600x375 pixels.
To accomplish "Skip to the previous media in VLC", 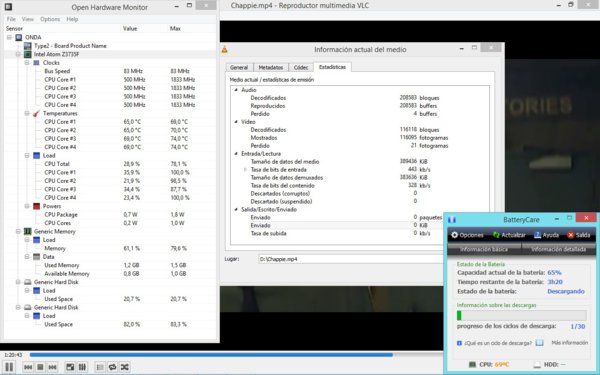I will [x=28, y=367].
